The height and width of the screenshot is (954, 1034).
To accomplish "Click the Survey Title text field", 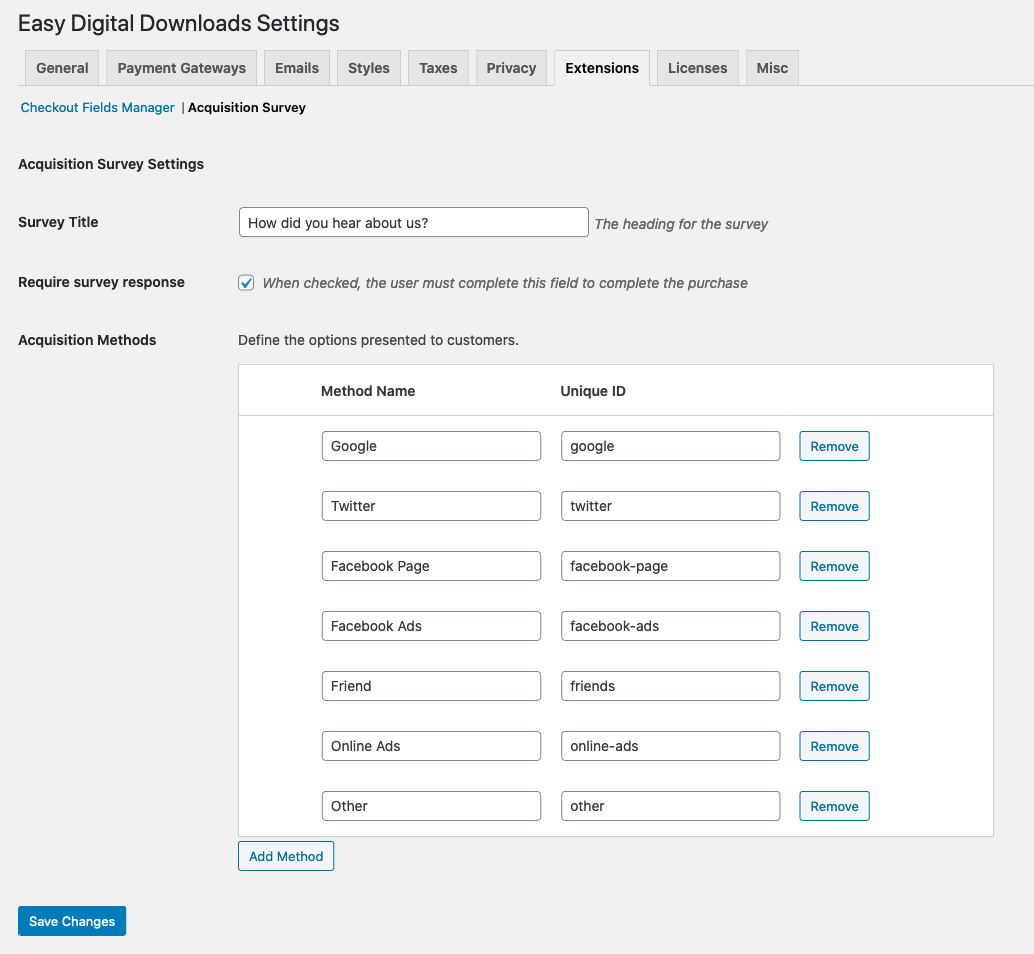I will [x=413, y=222].
